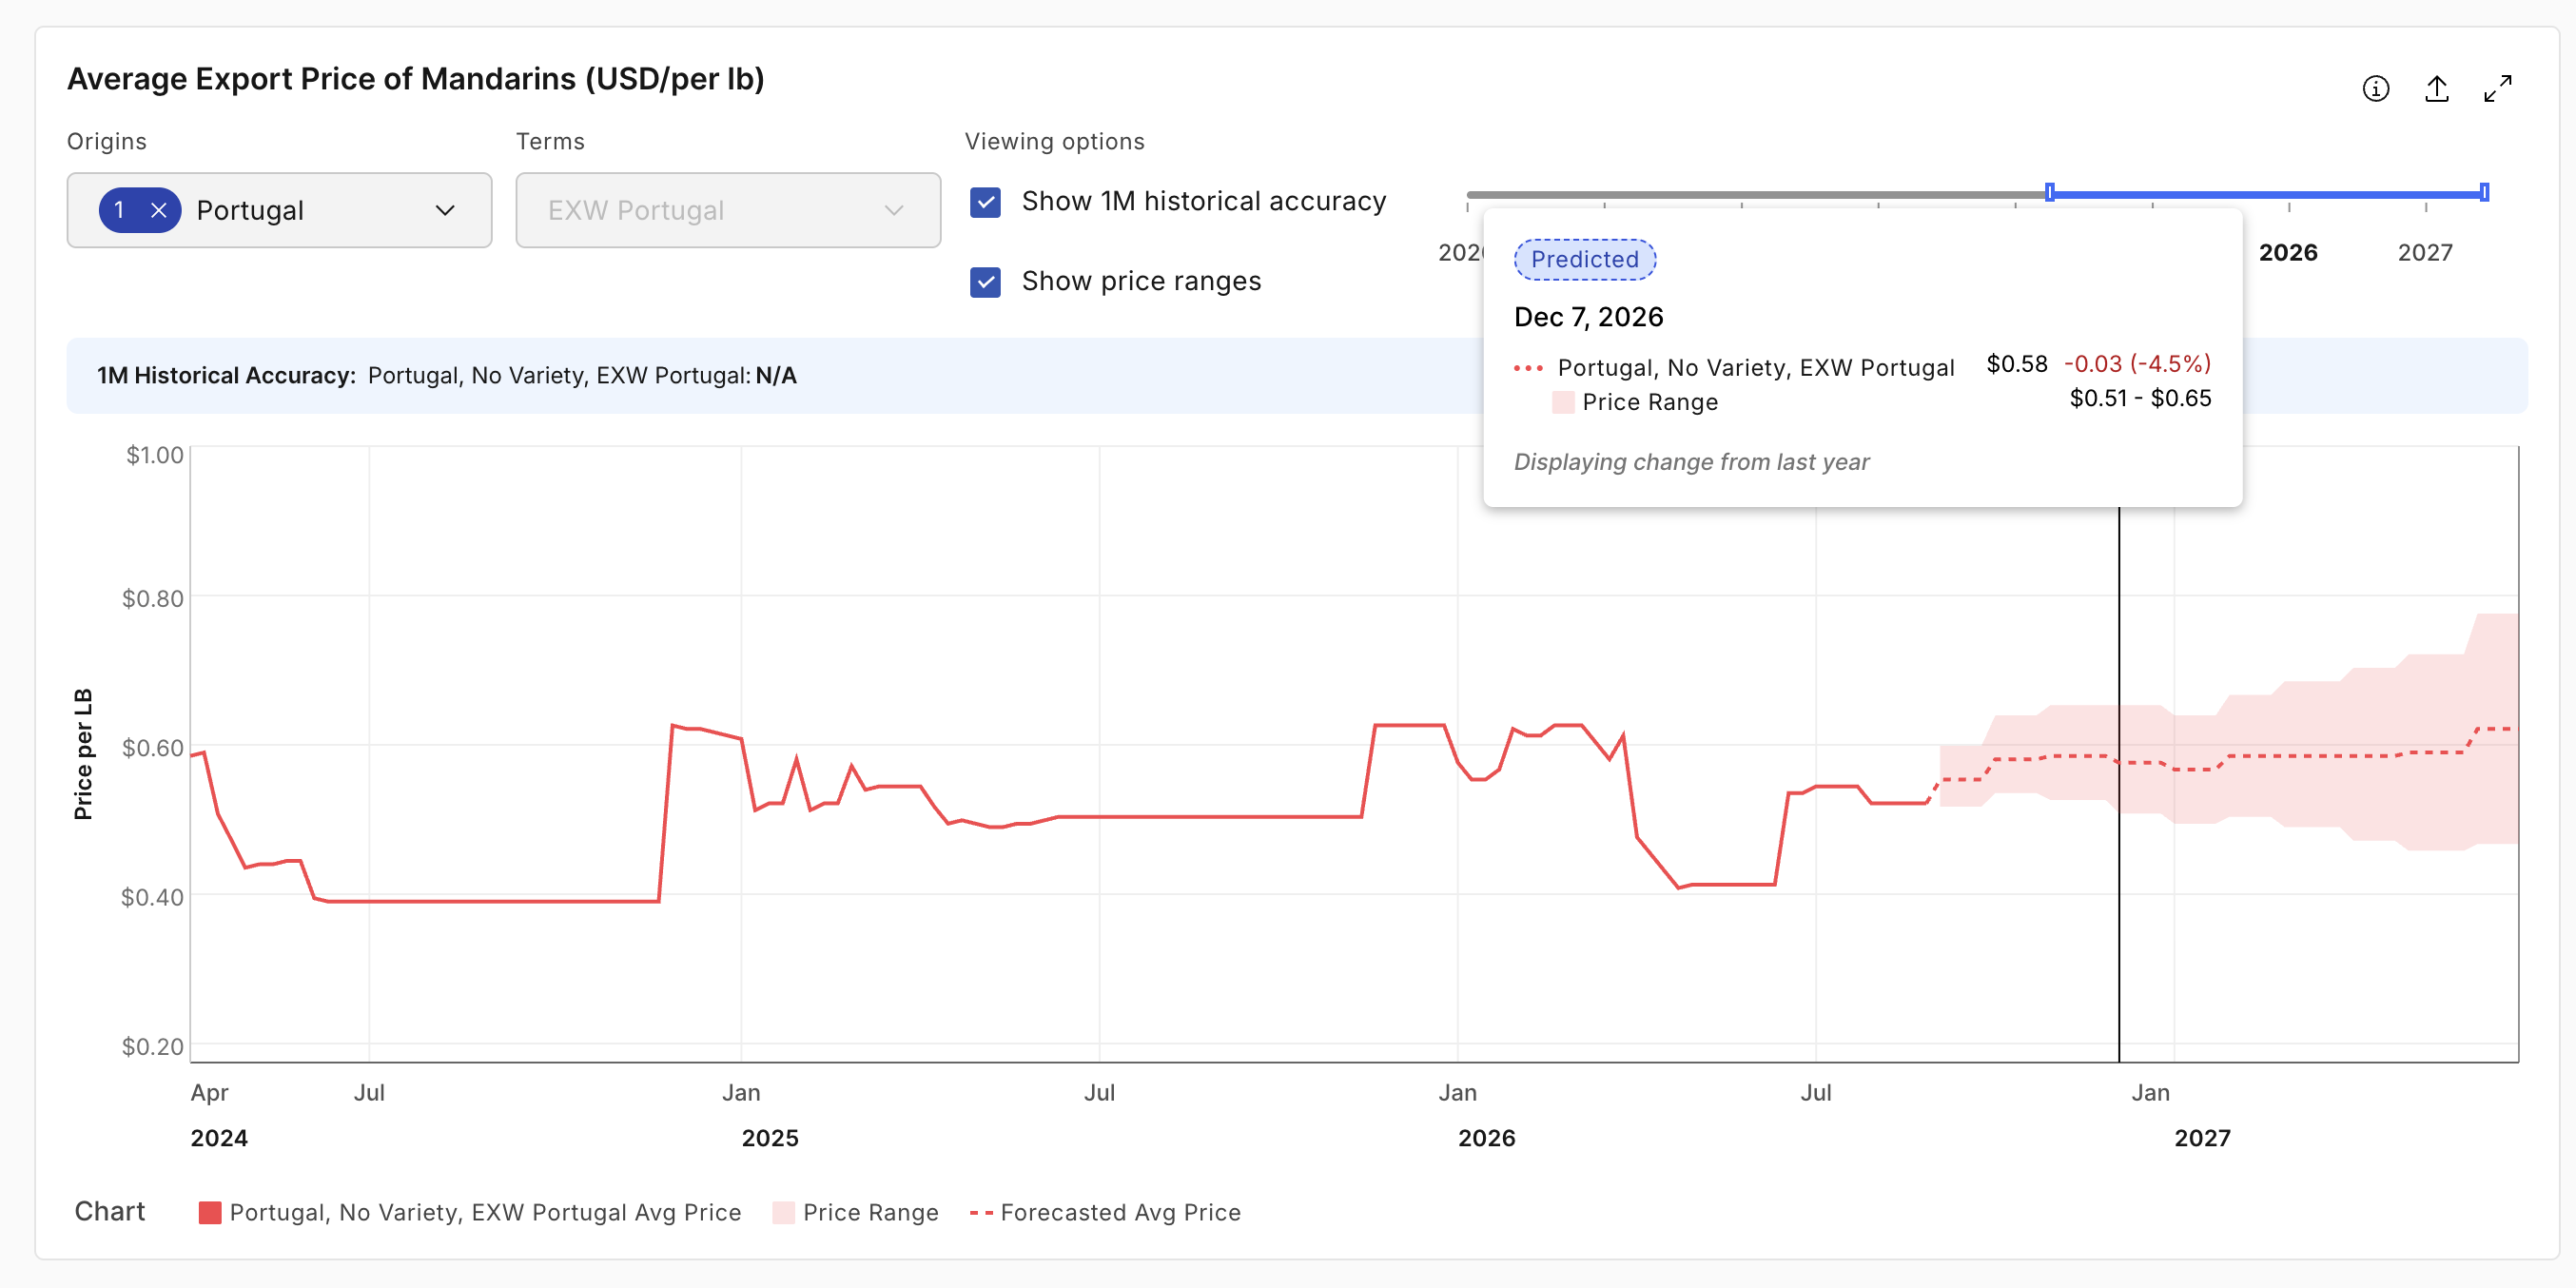Uncheck Show price ranges

point(985,282)
